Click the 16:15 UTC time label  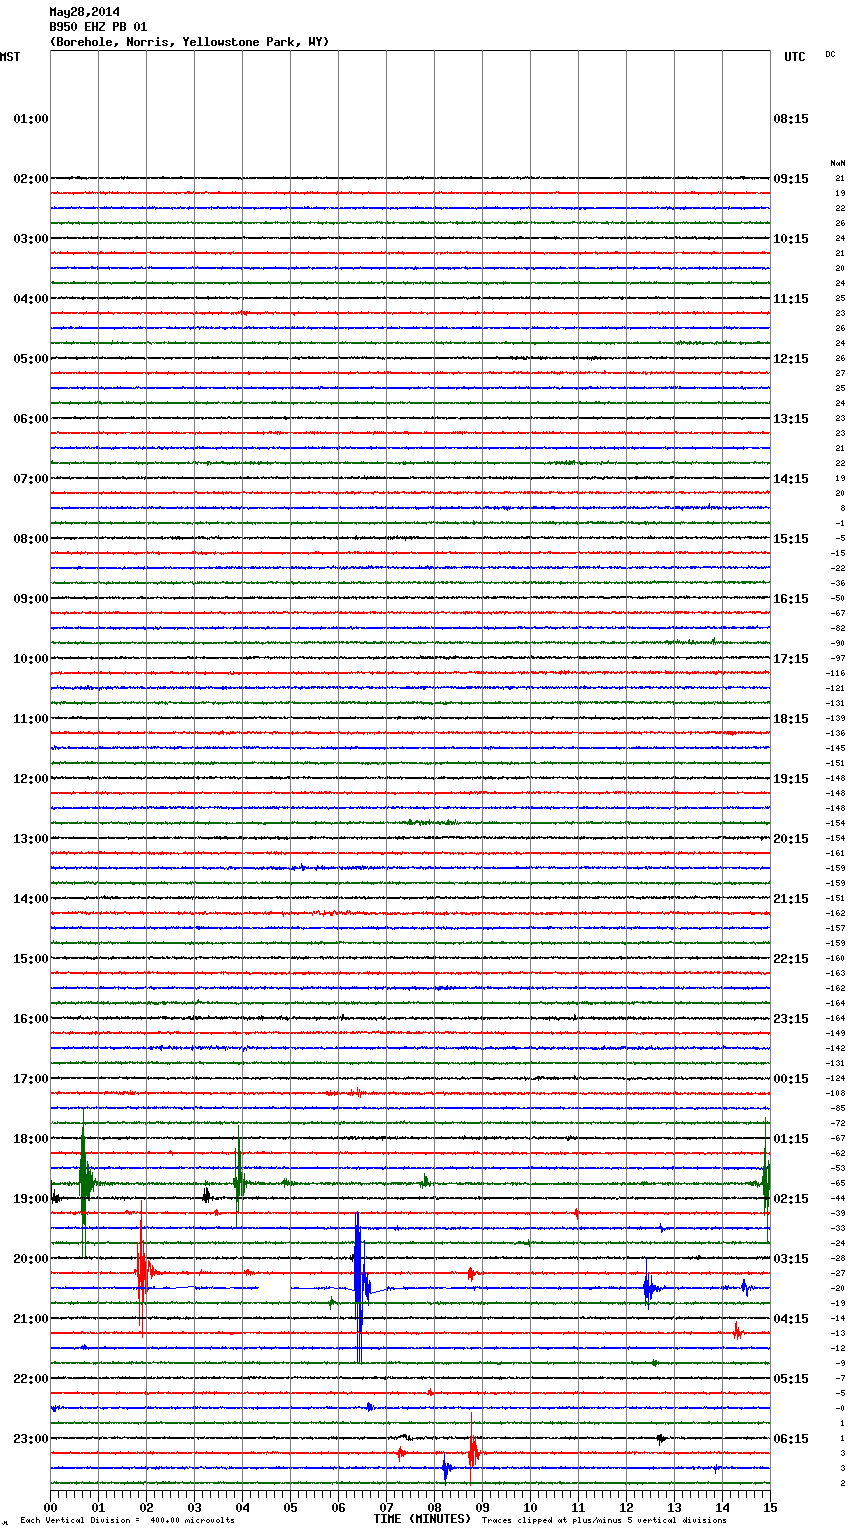coord(791,599)
